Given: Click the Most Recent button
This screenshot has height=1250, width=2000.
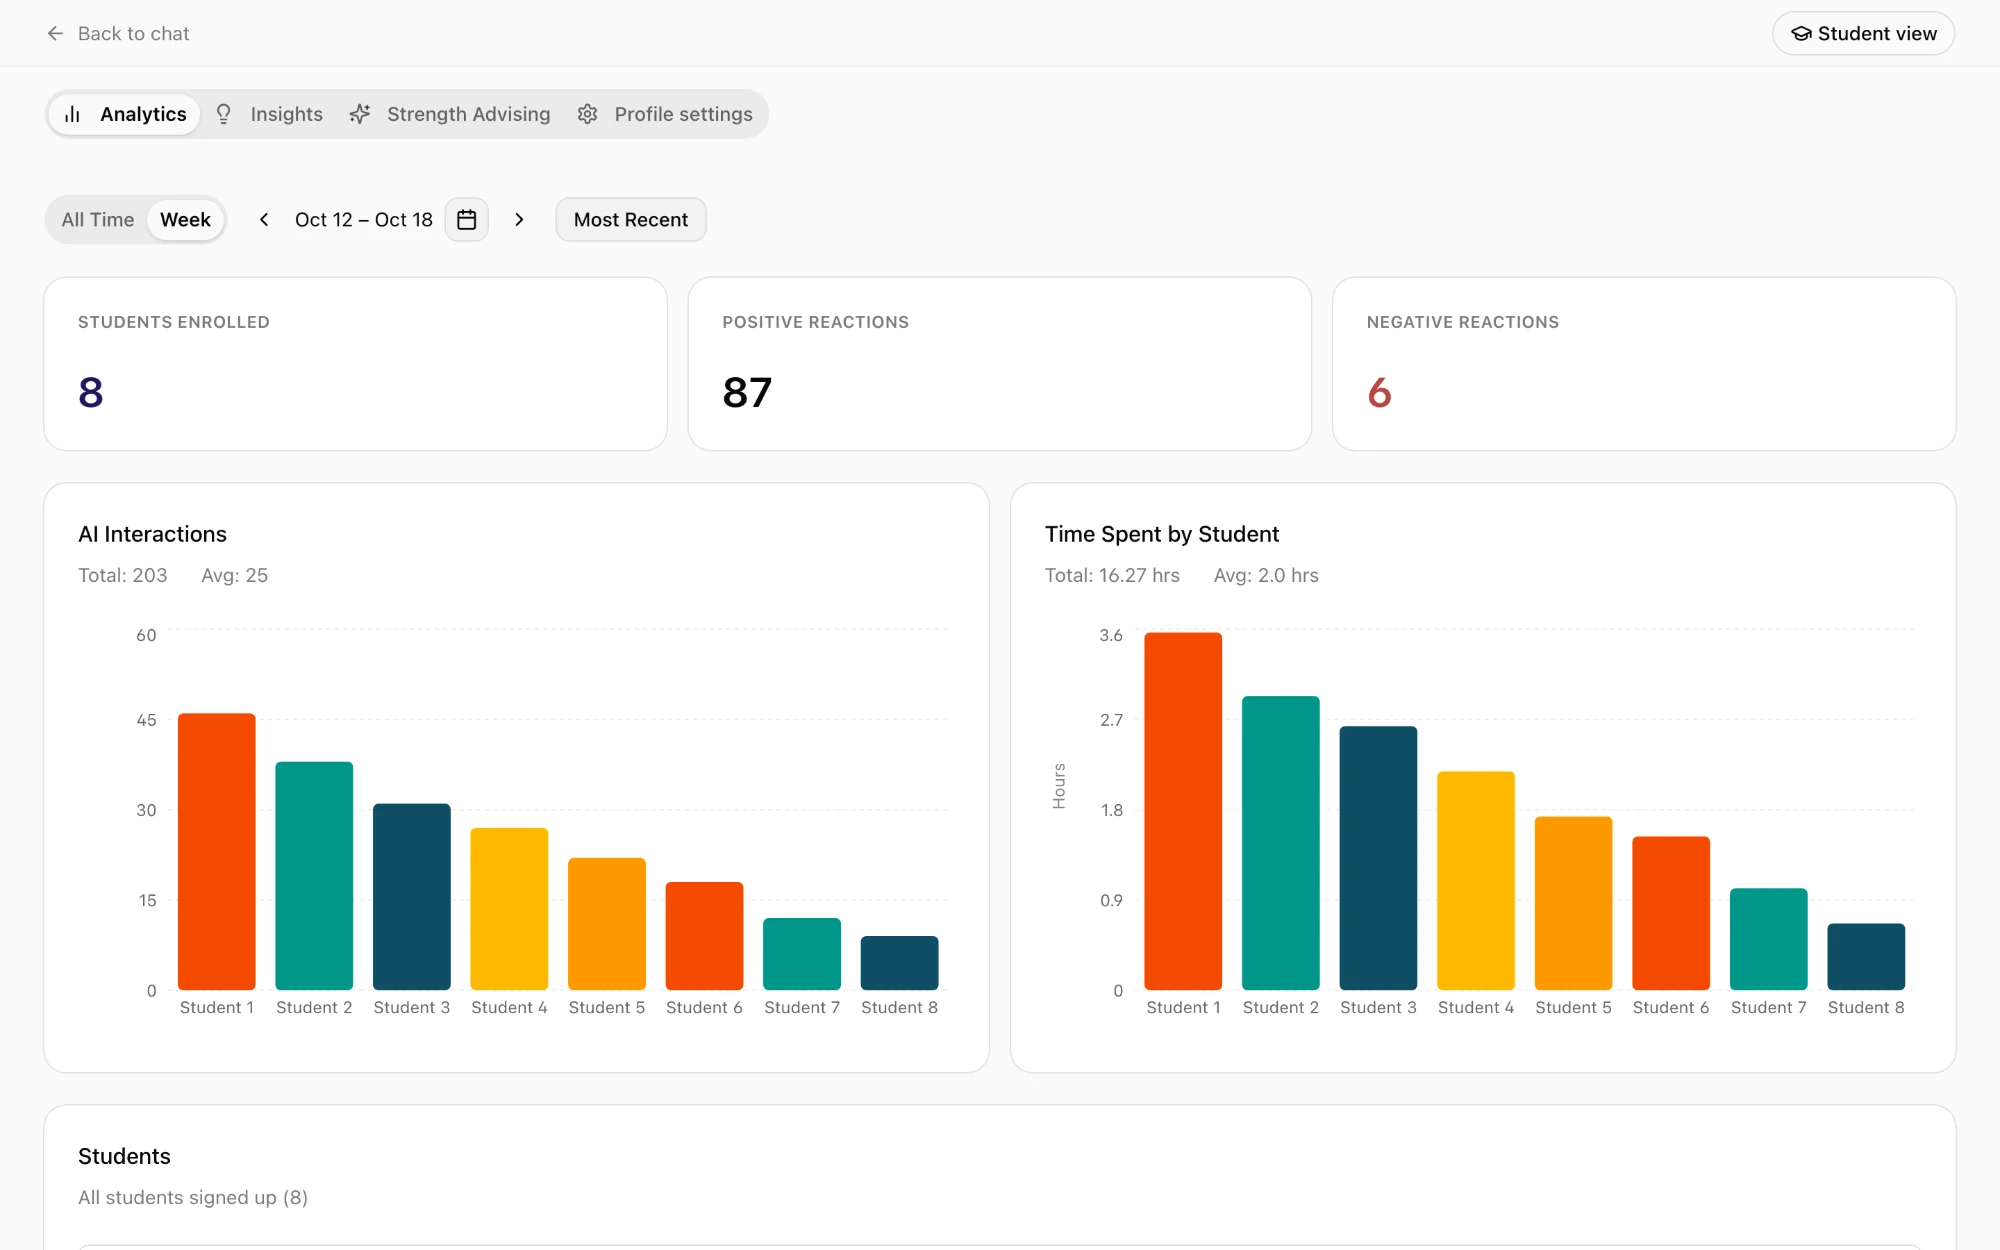Looking at the screenshot, I should click(x=631, y=220).
